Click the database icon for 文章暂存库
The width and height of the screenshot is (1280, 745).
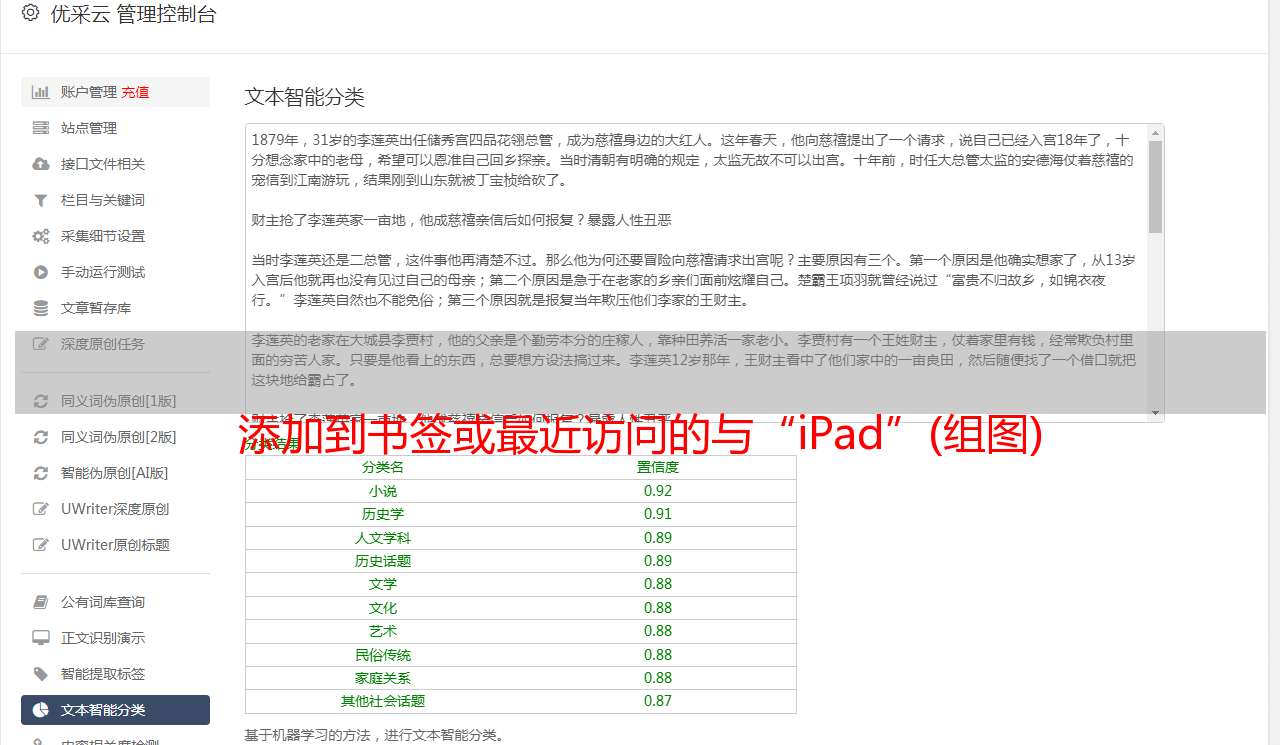[41, 308]
